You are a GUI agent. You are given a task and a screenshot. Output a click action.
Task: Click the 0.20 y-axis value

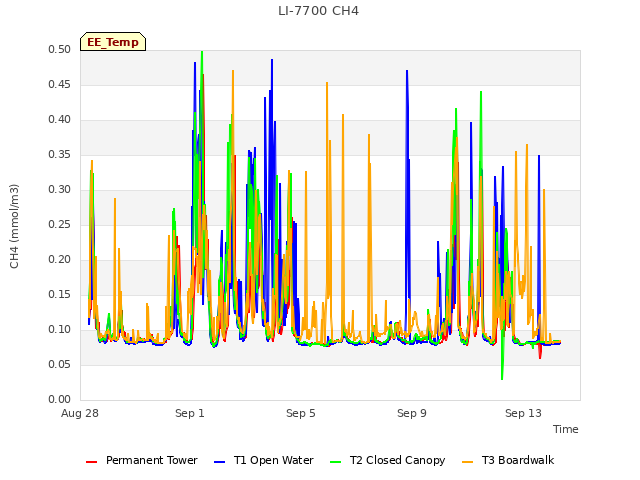[x=60, y=260]
